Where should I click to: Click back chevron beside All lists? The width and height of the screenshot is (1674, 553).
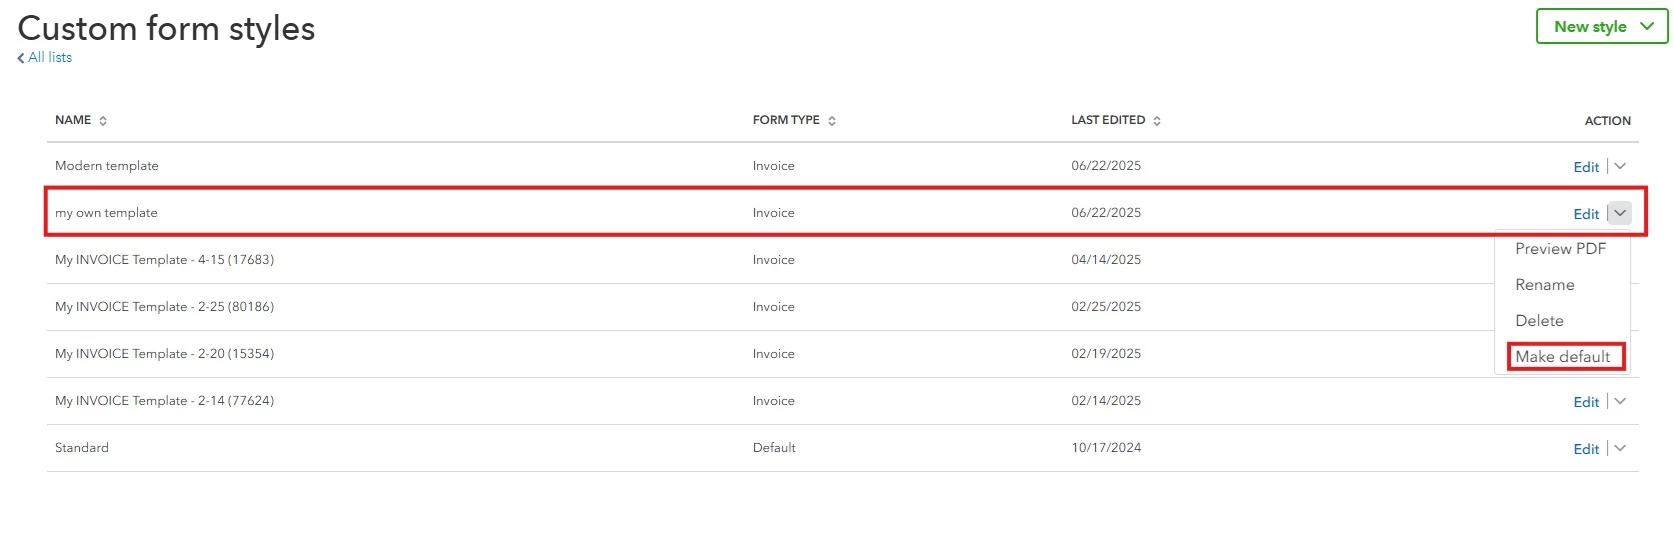pyautogui.click(x=21, y=58)
